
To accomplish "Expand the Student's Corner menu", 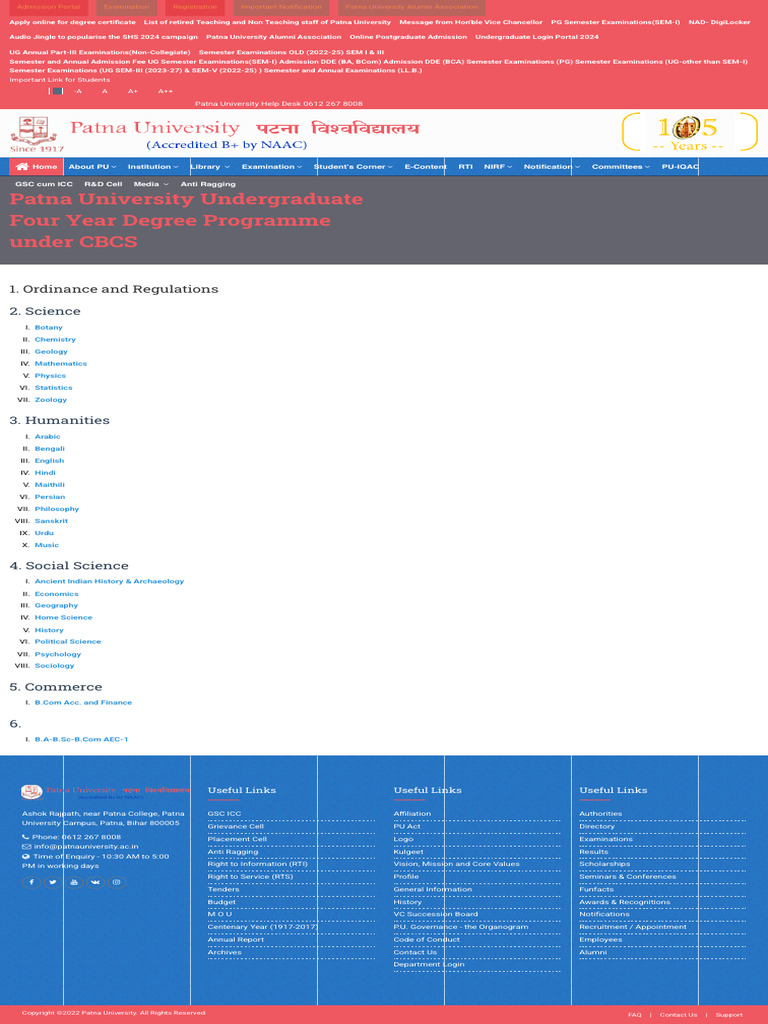I will [x=353, y=167].
